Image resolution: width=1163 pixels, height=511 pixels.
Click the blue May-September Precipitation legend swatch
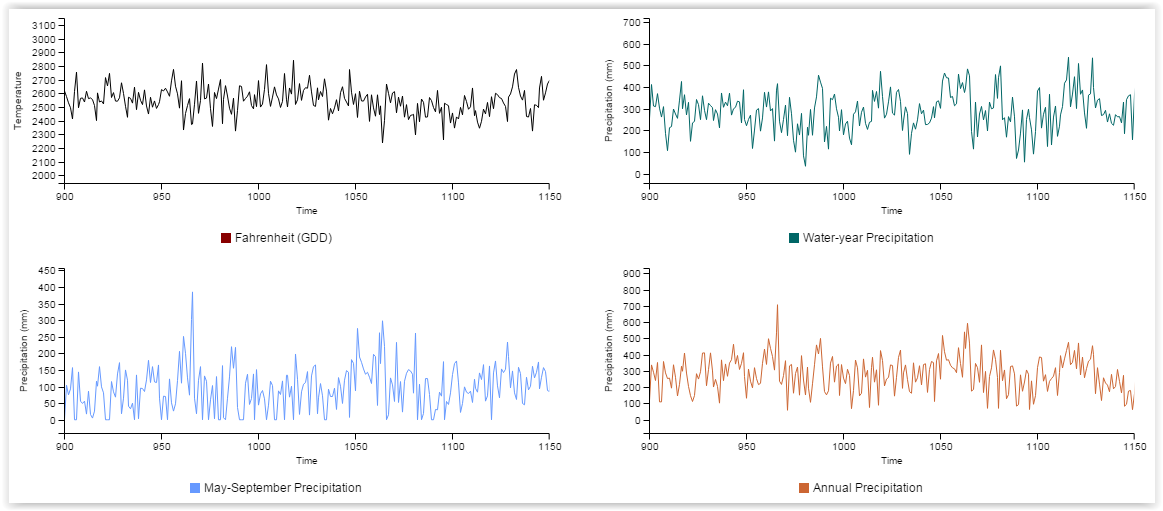coord(195,488)
